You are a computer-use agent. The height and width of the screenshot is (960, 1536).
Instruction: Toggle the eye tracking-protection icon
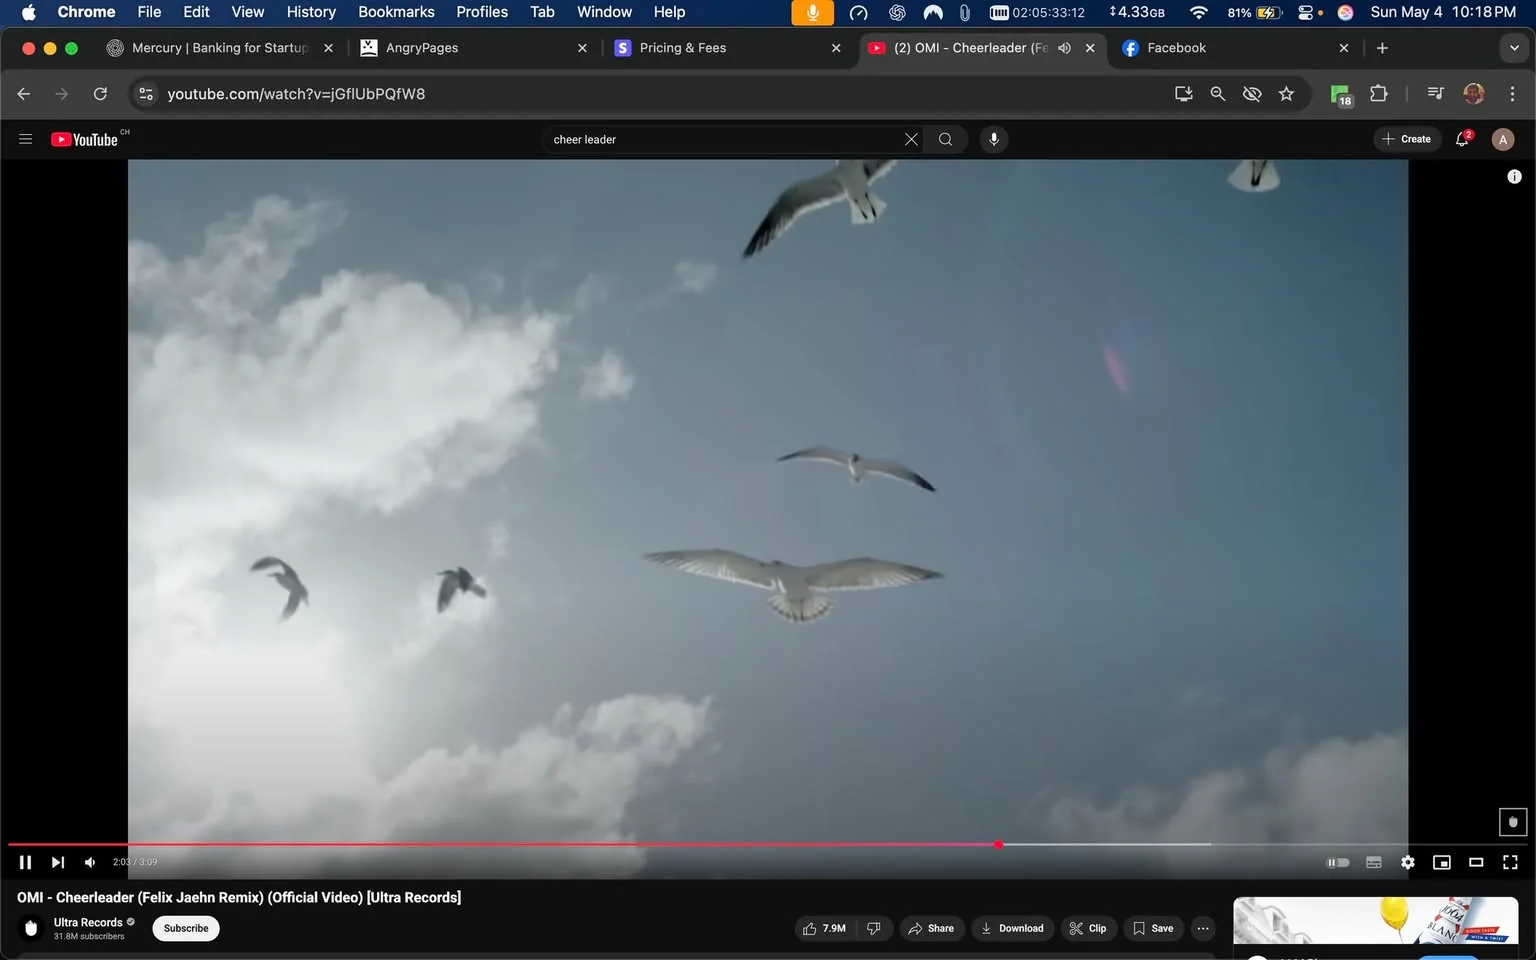[1252, 94]
